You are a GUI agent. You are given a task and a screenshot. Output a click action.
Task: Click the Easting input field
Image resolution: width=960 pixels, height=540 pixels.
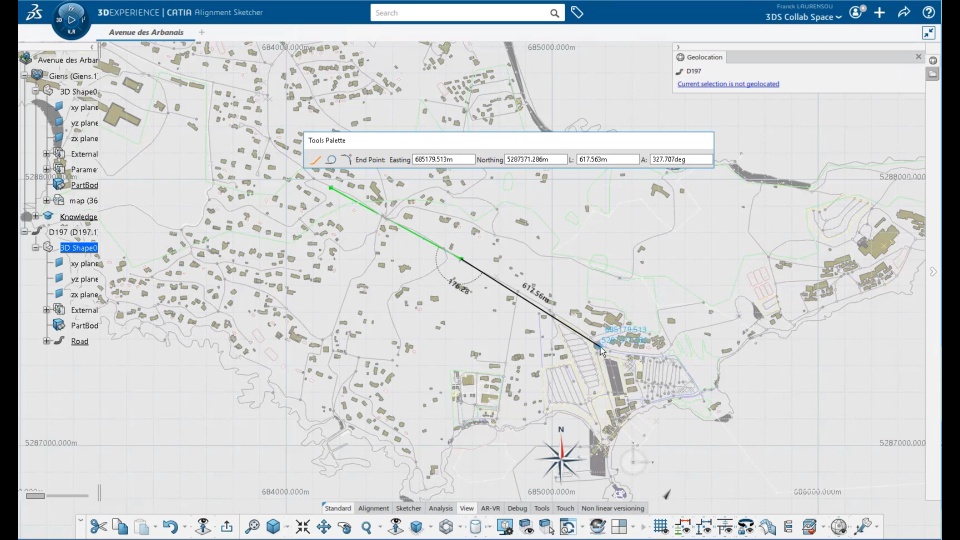tap(443, 159)
